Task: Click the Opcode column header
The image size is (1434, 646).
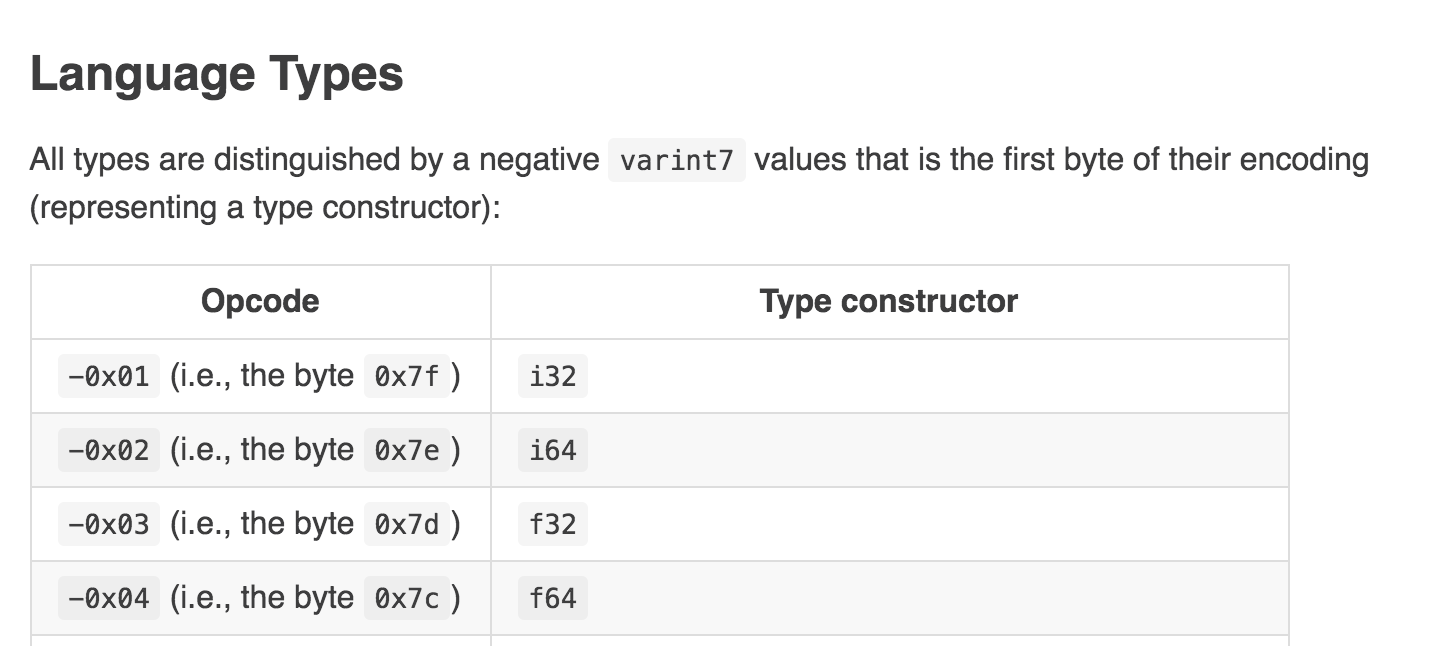Action: [x=260, y=301]
